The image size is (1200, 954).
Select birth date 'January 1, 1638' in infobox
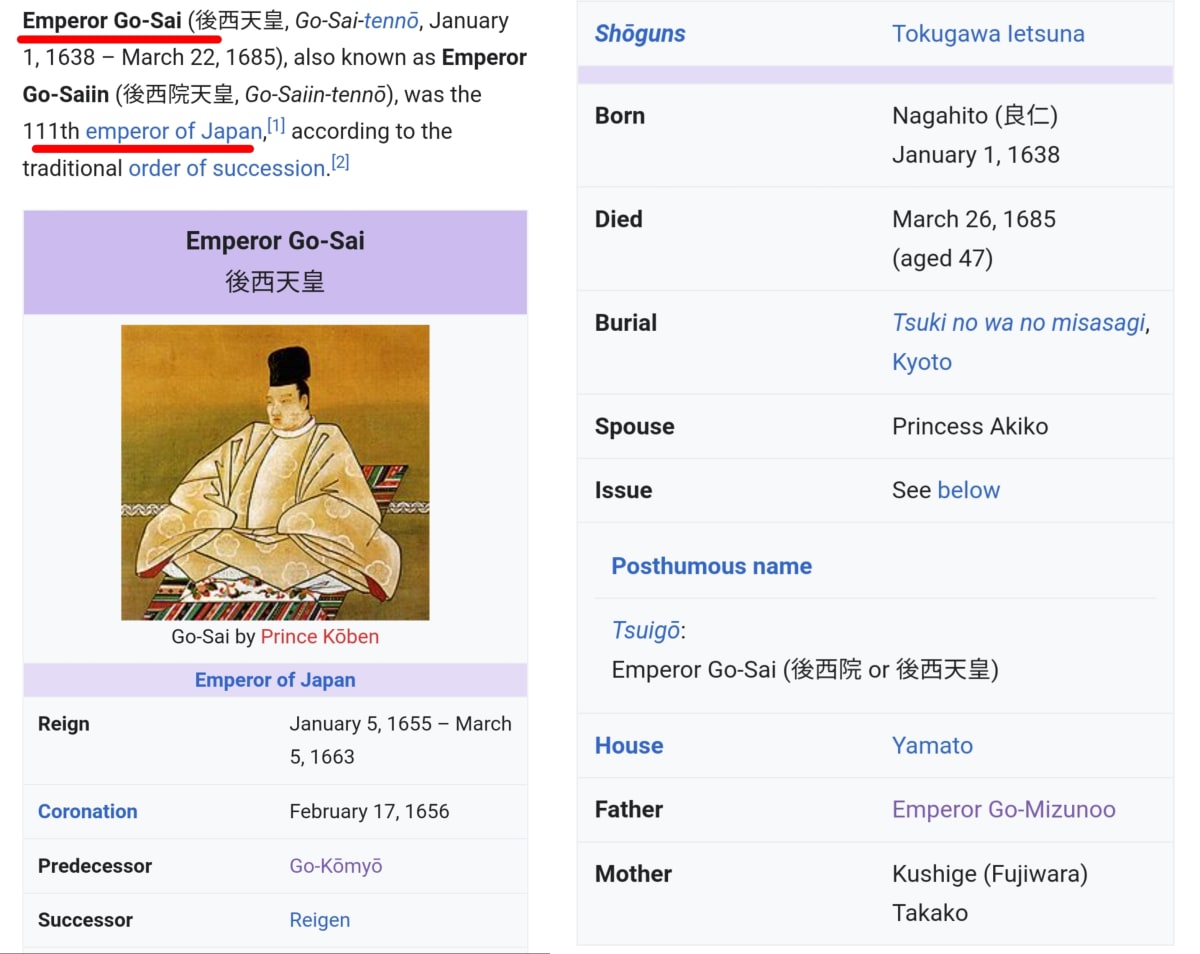point(976,155)
